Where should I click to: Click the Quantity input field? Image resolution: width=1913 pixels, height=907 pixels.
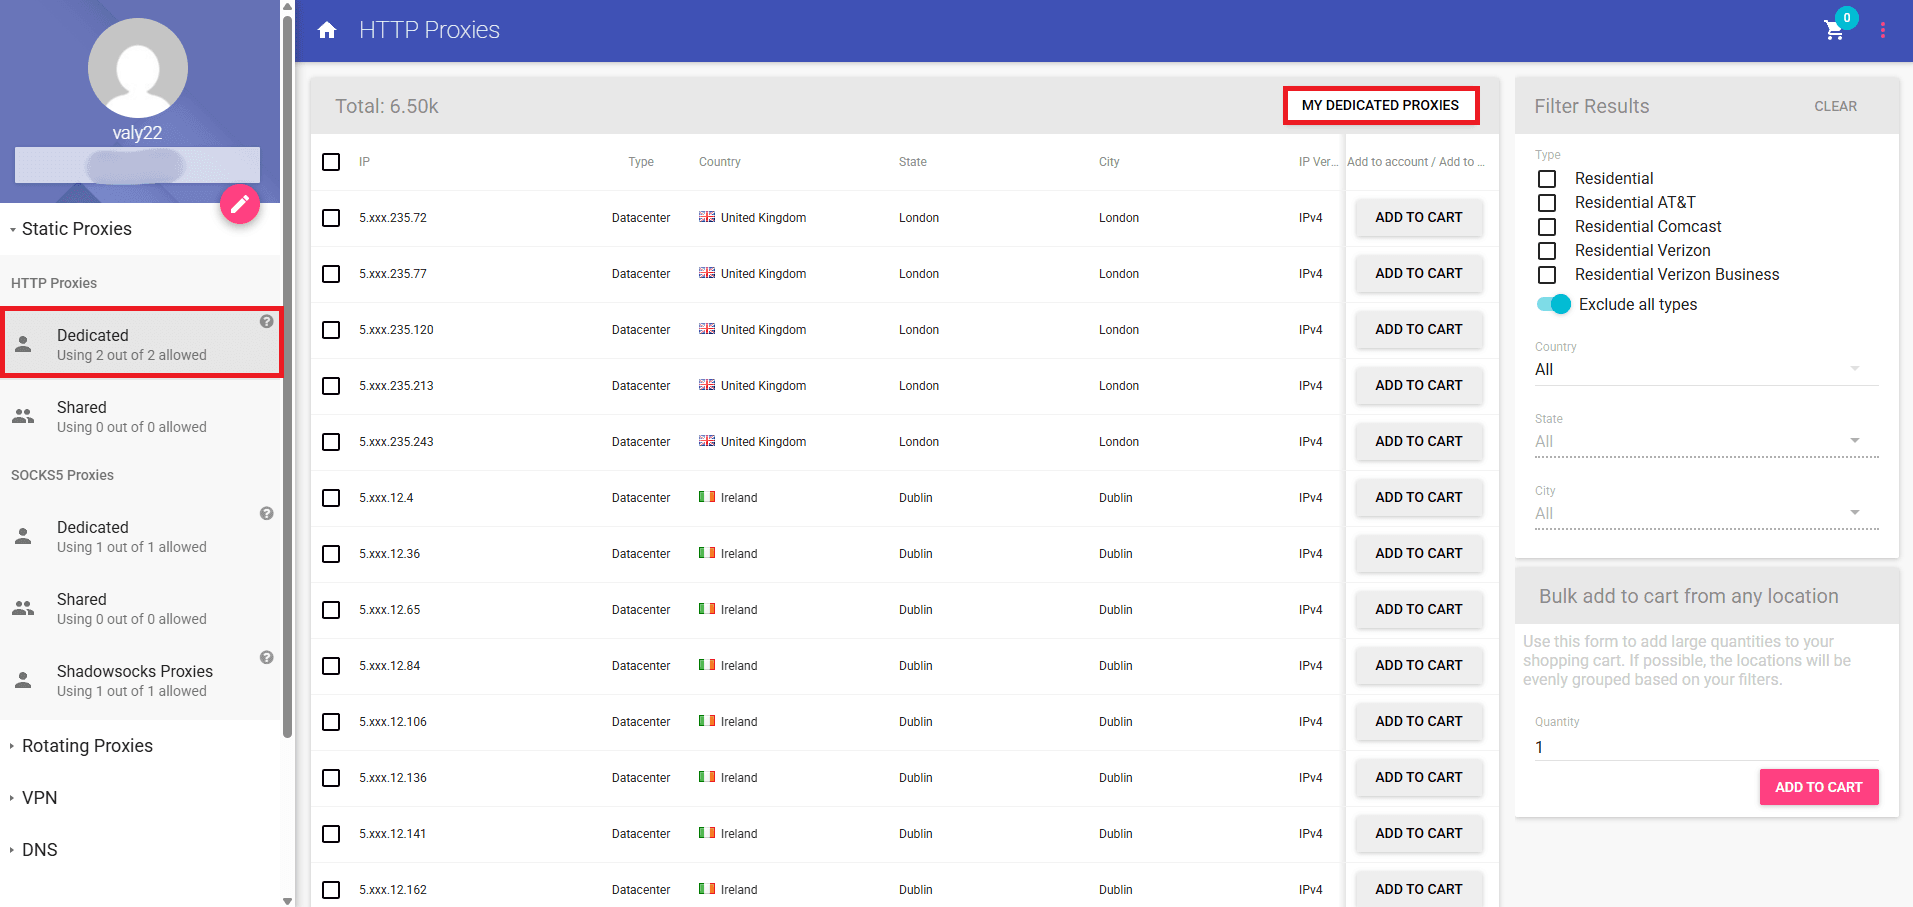tap(1705, 747)
